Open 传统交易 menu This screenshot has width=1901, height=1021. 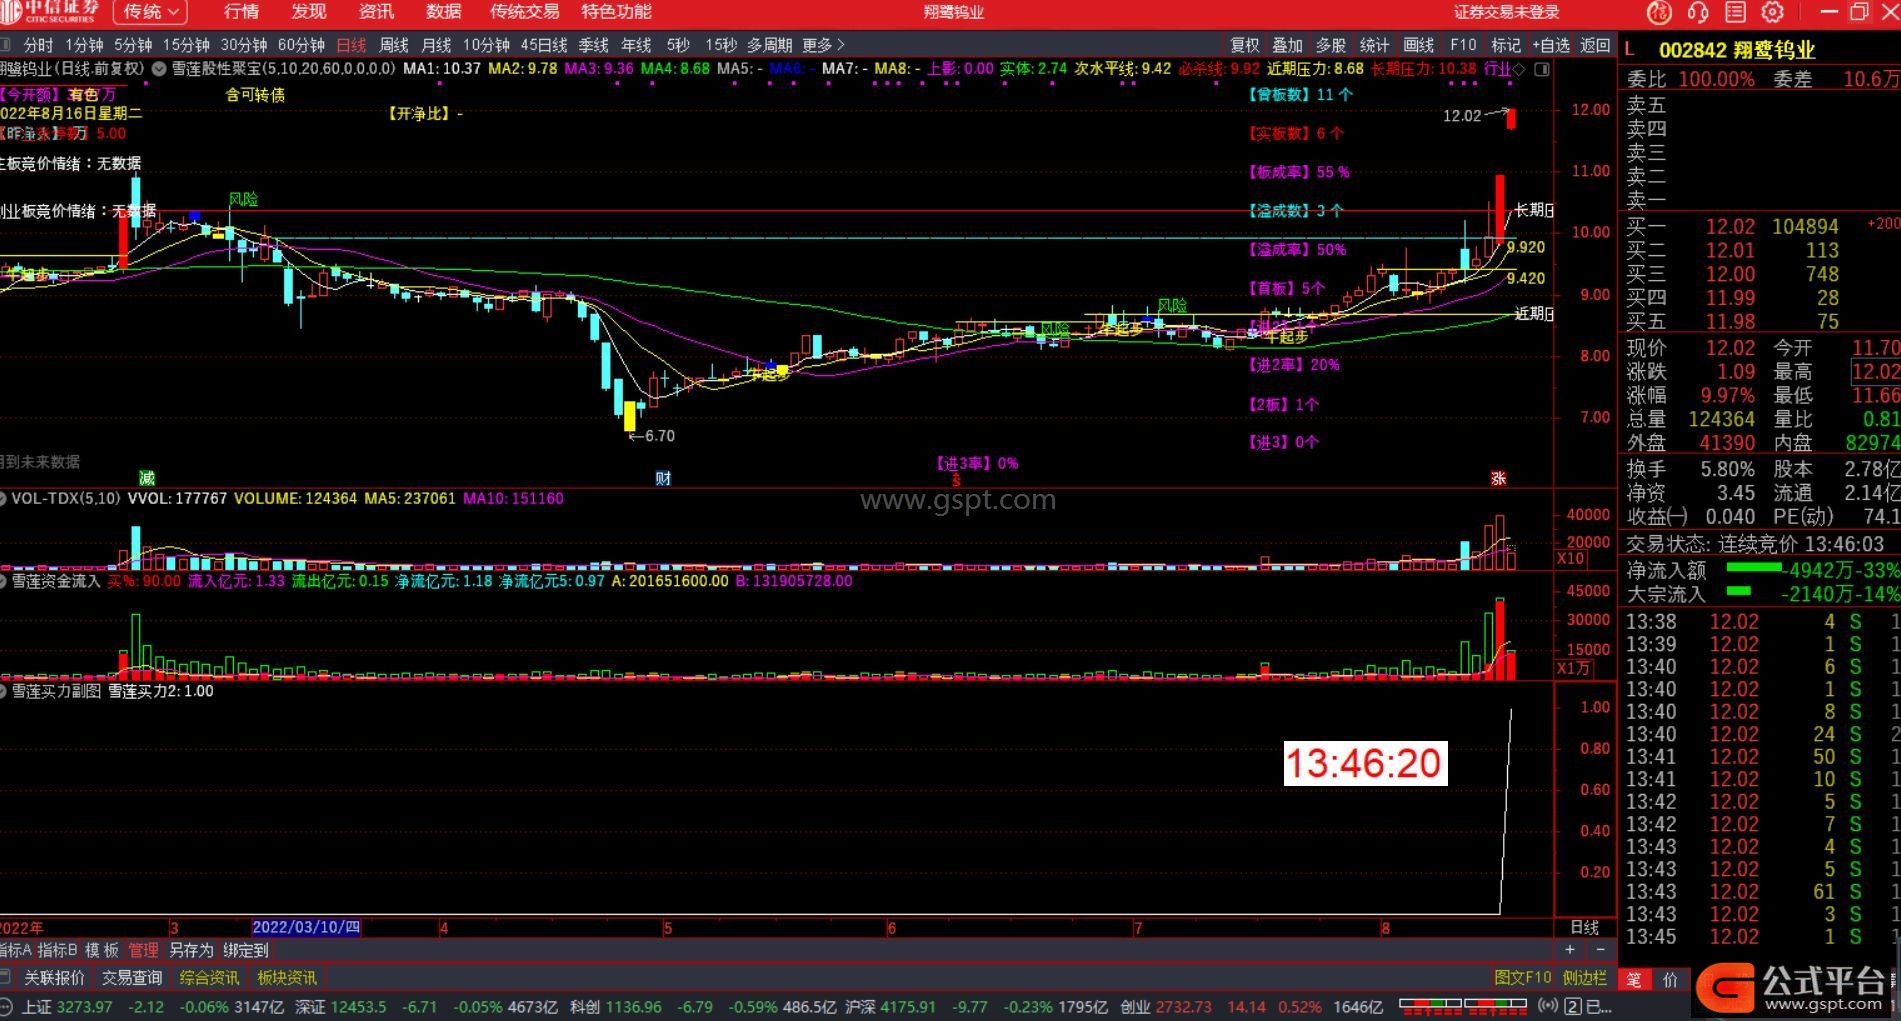[x=525, y=12]
